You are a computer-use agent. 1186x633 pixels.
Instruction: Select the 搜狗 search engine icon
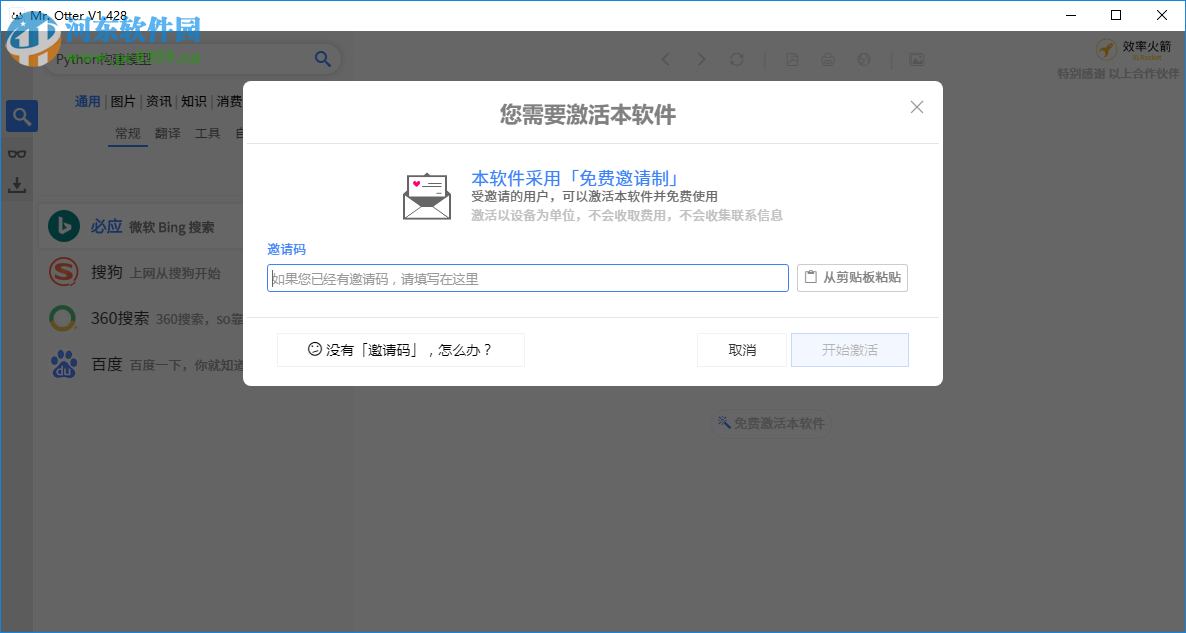pyautogui.click(x=64, y=272)
